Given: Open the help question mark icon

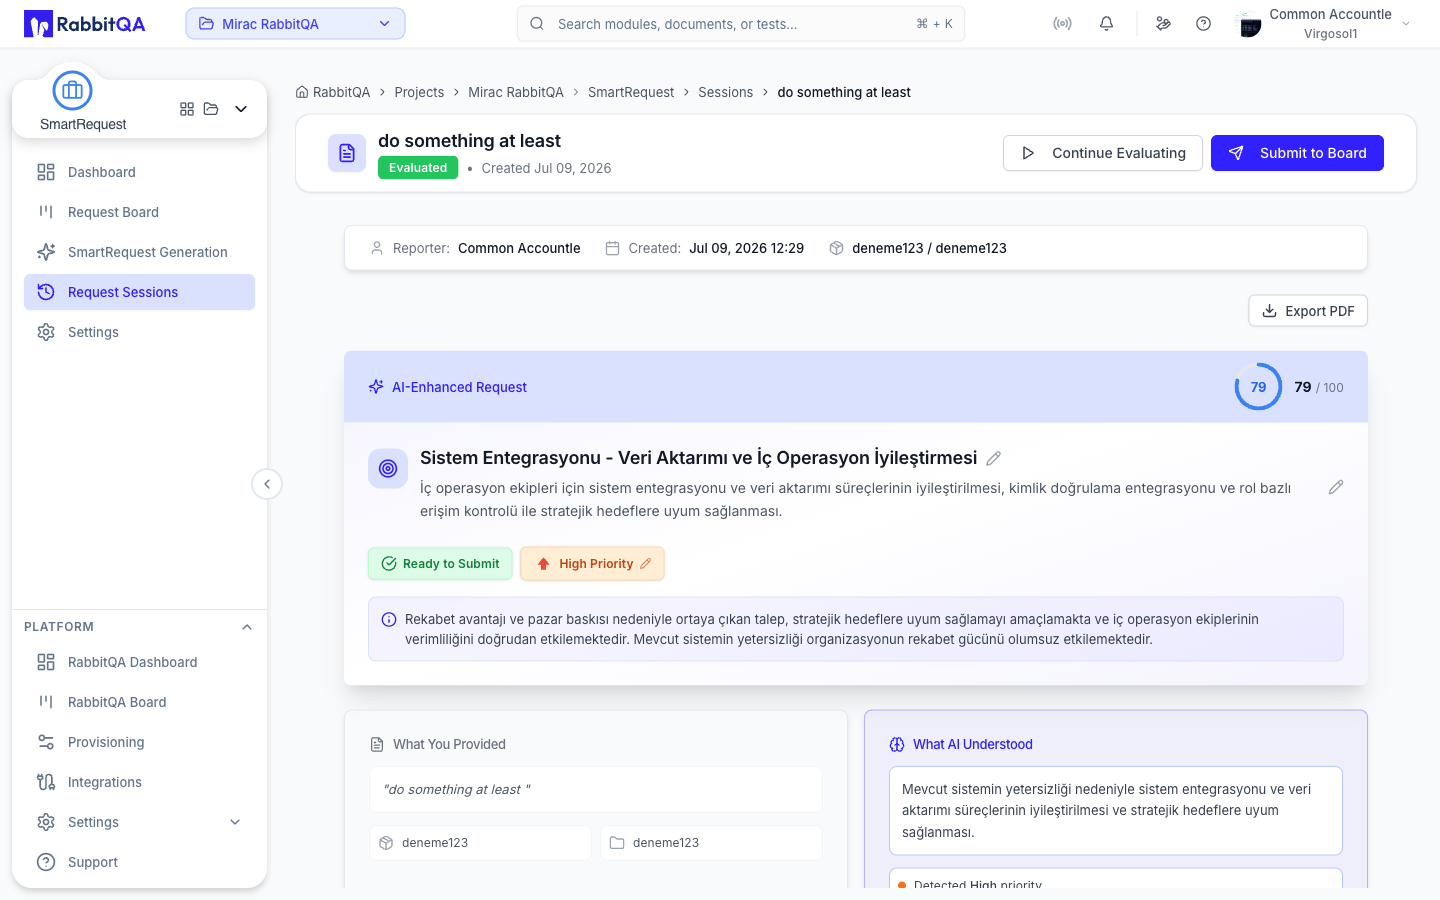Looking at the screenshot, I should pyautogui.click(x=1204, y=24).
